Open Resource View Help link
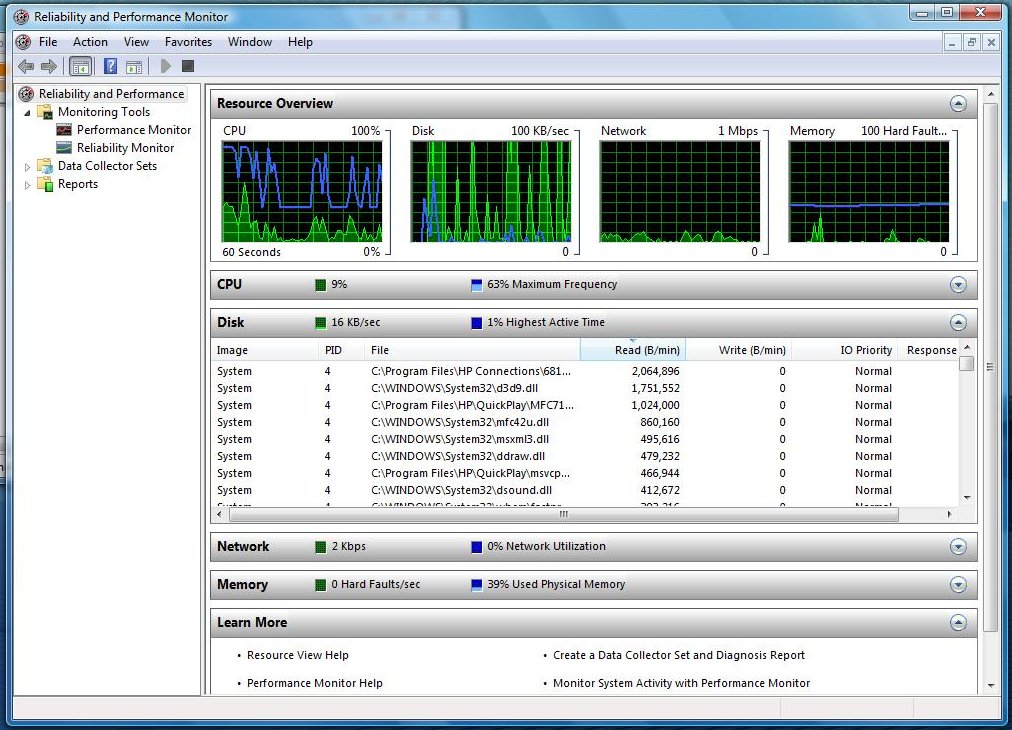Viewport: 1012px width, 730px height. [x=296, y=655]
